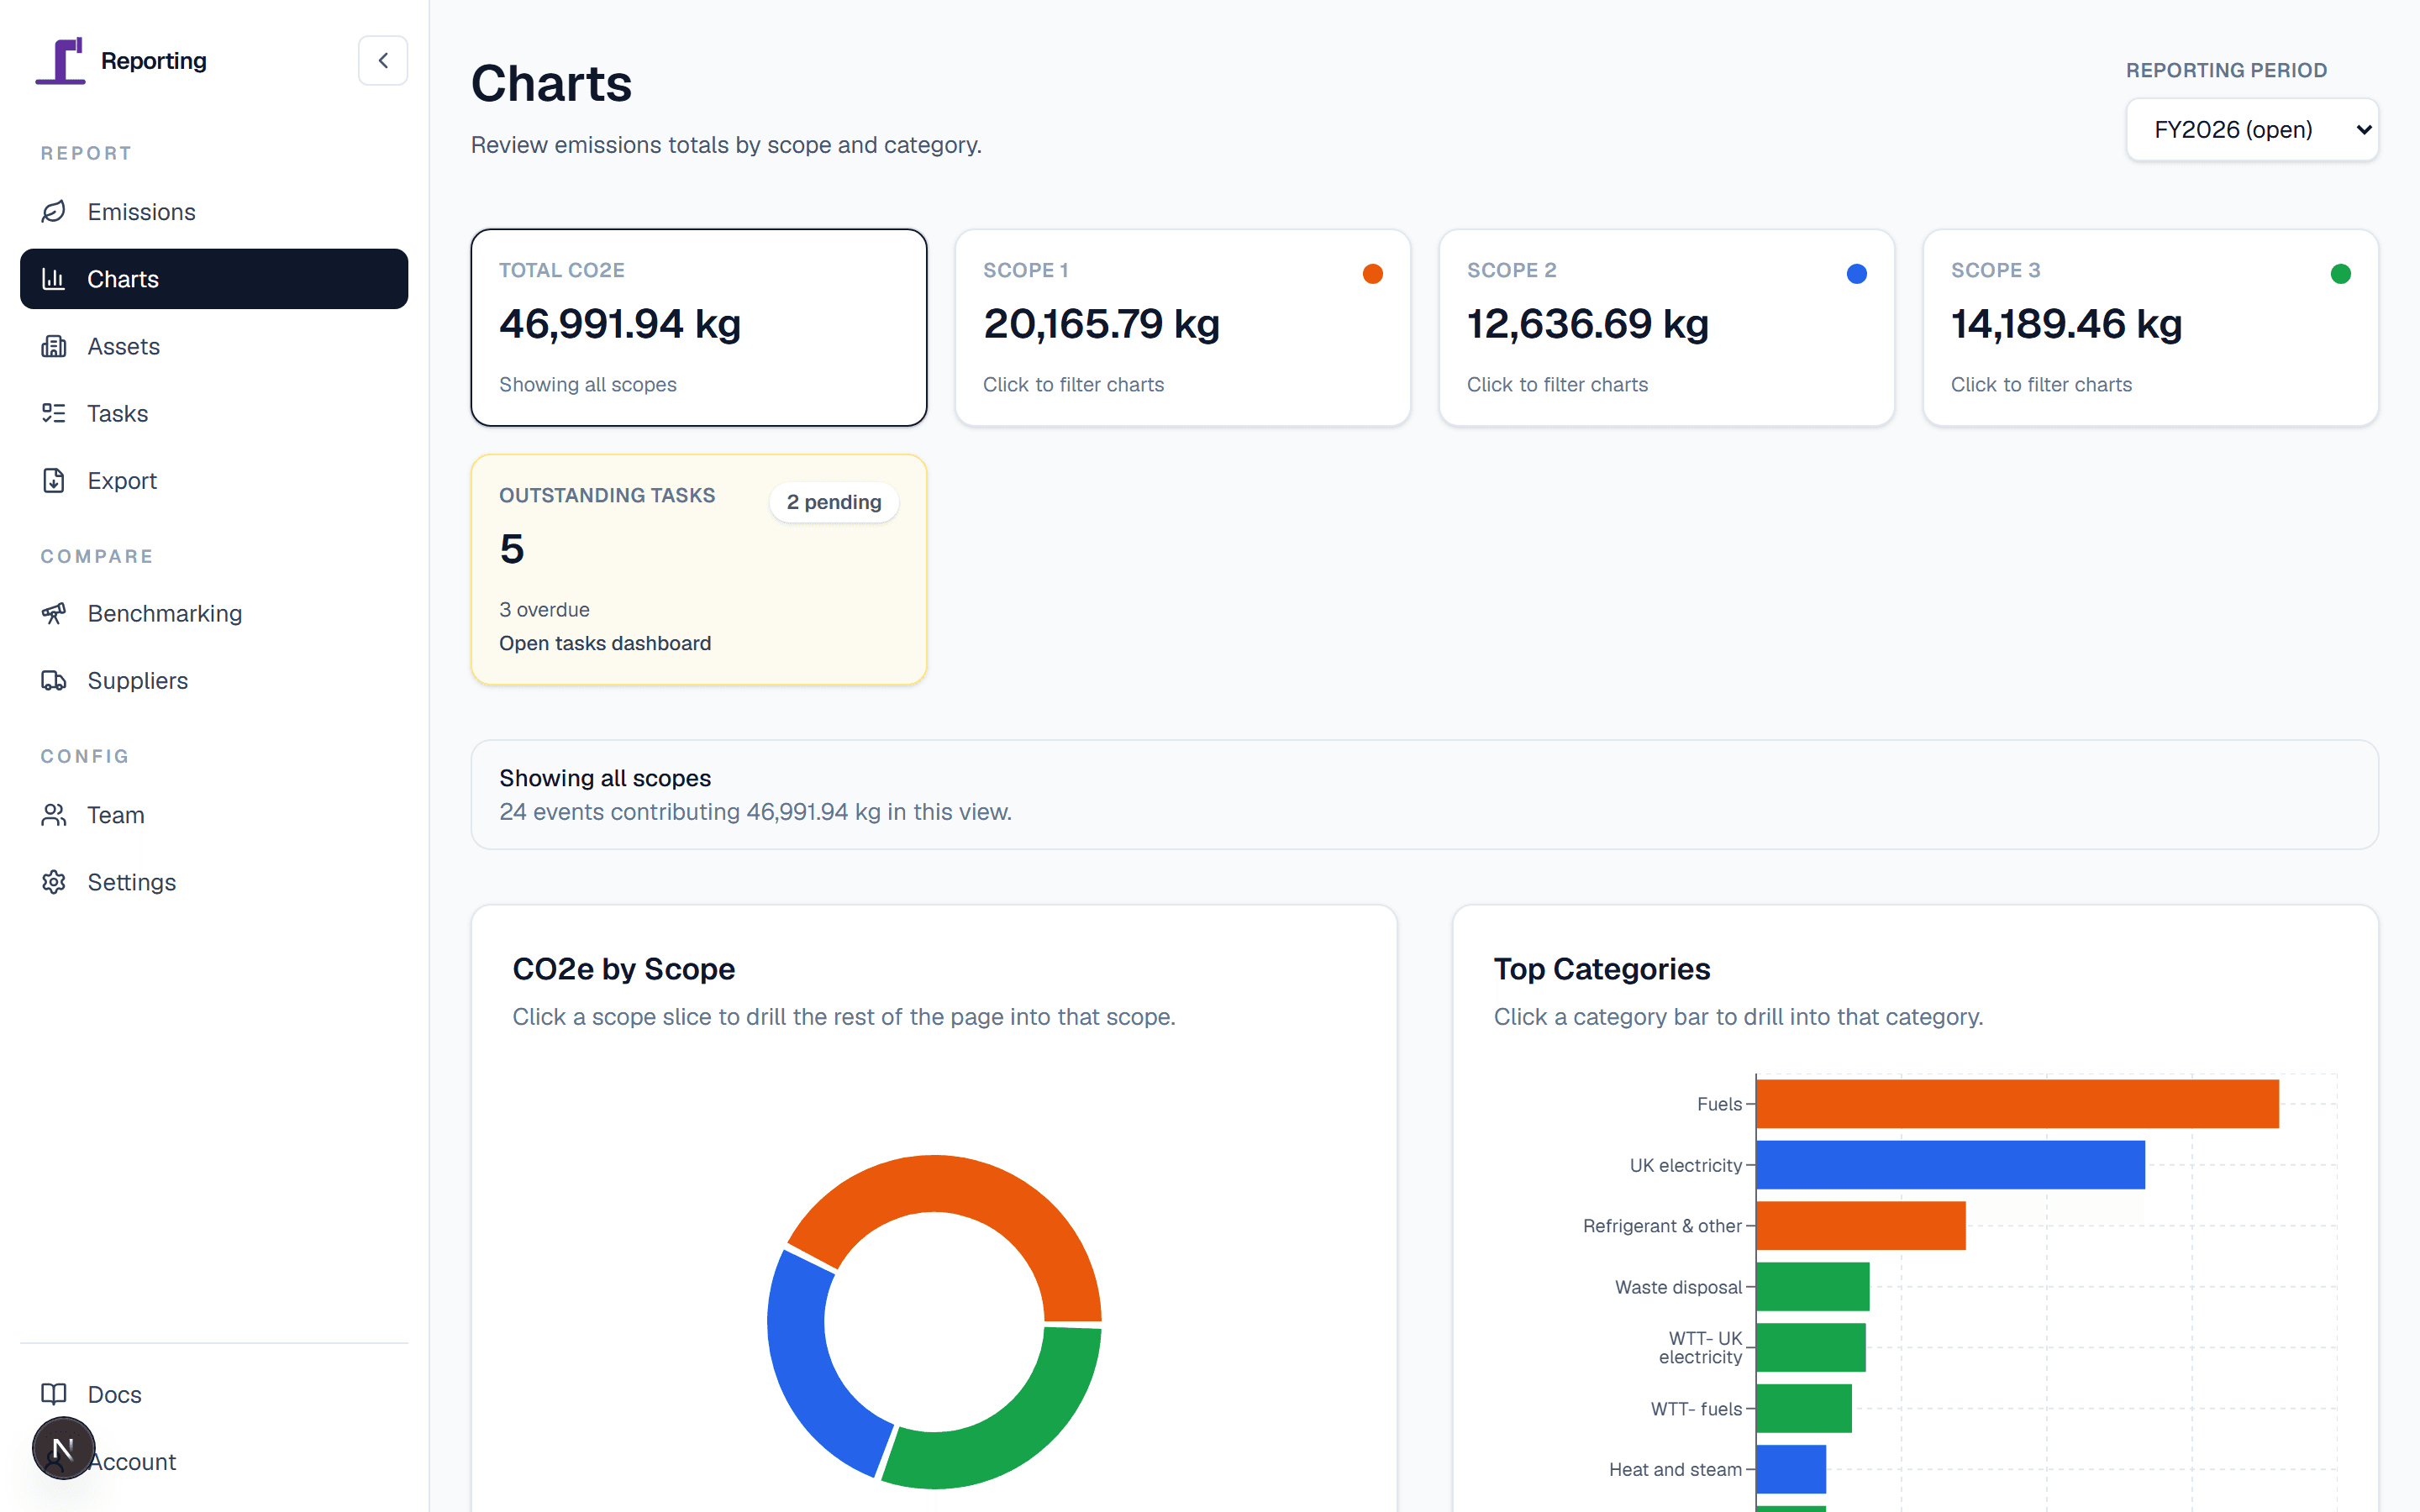Click the 2 pending badge
2420x1512 pixels.
834,502
